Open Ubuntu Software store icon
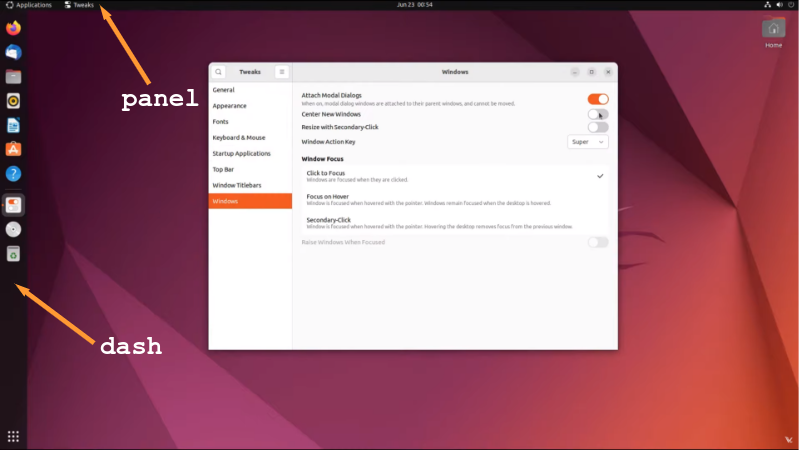 tap(13, 149)
